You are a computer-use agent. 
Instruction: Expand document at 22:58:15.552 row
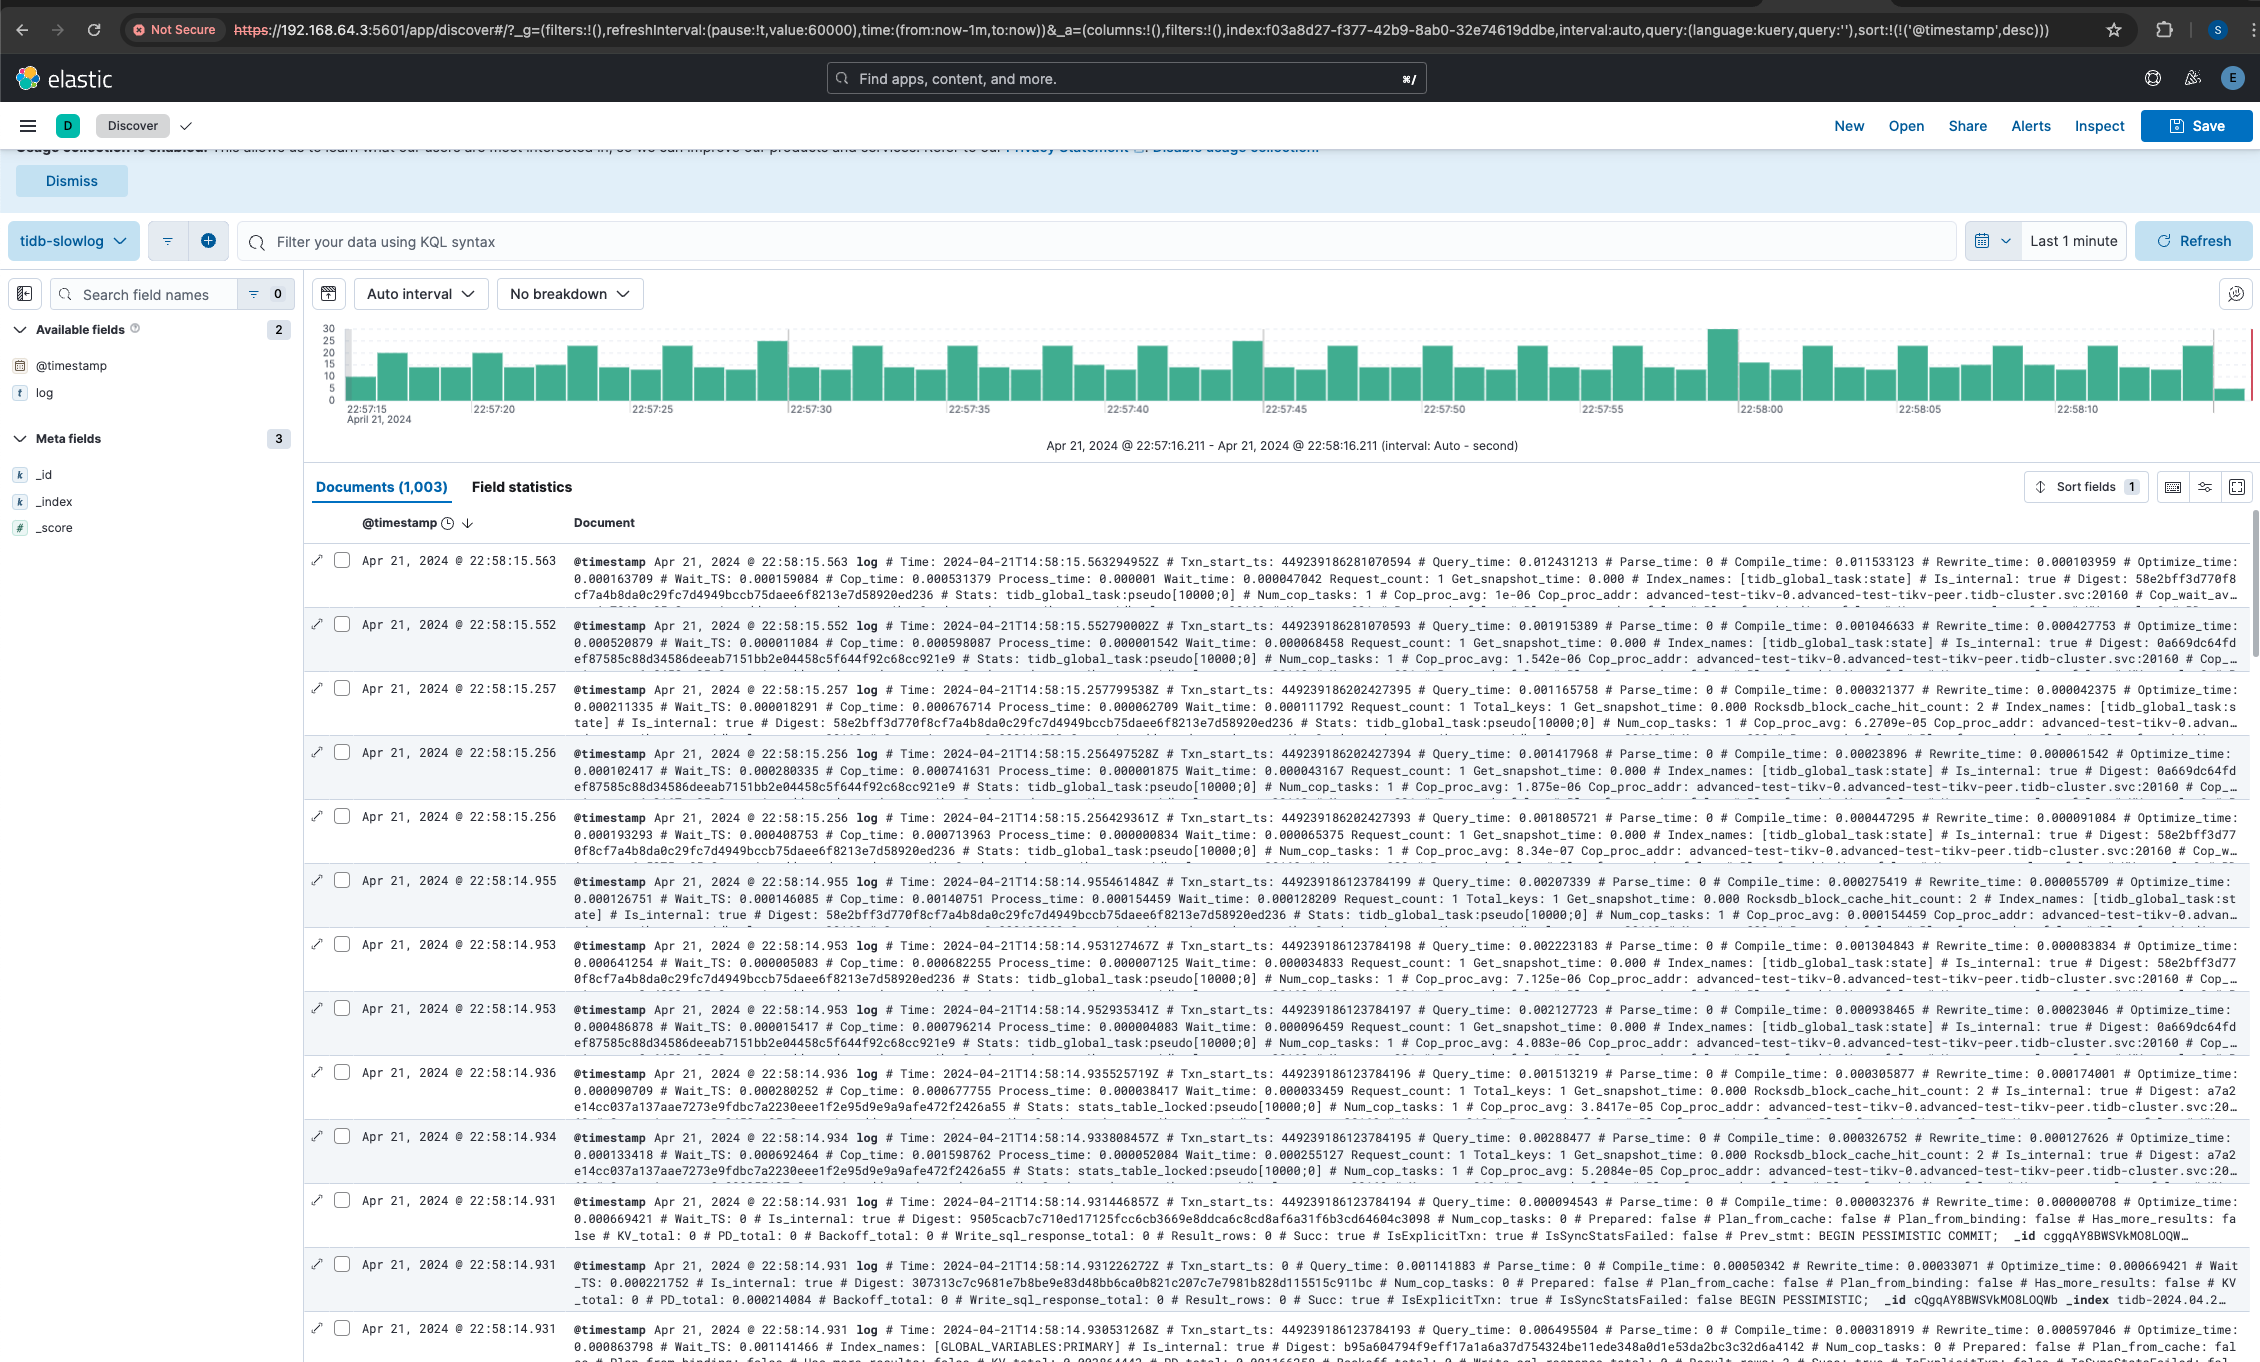[x=317, y=624]
